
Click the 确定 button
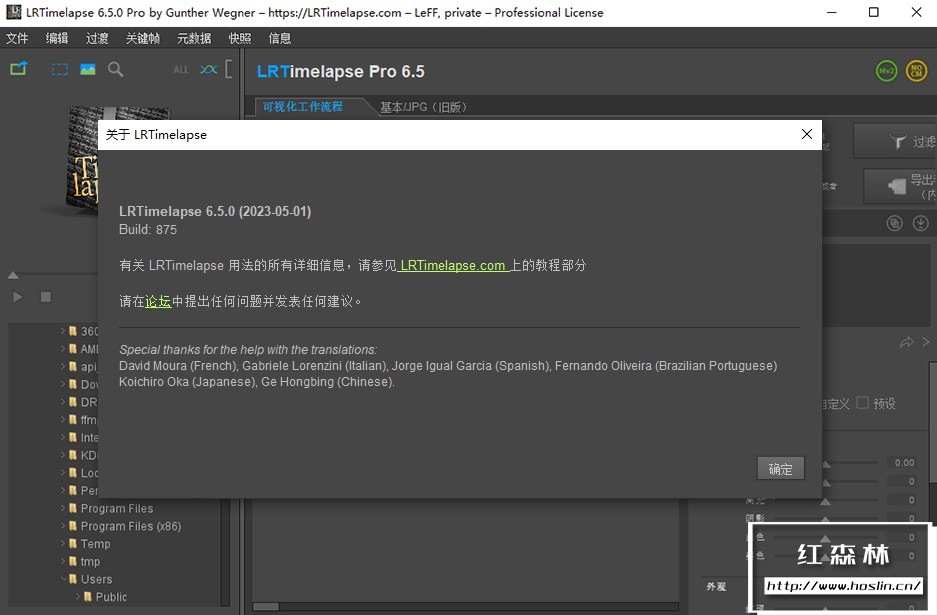tap(780, 469)
